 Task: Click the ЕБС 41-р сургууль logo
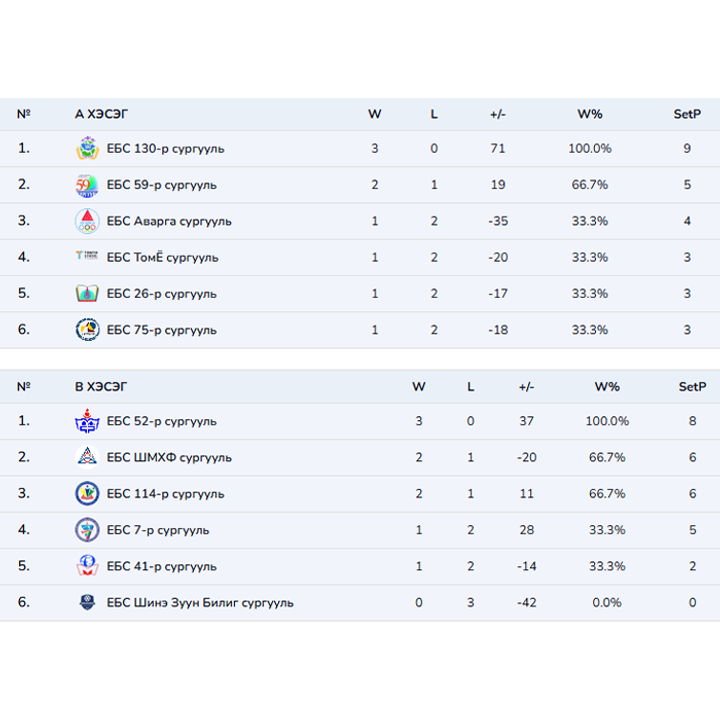coord(87,566)
